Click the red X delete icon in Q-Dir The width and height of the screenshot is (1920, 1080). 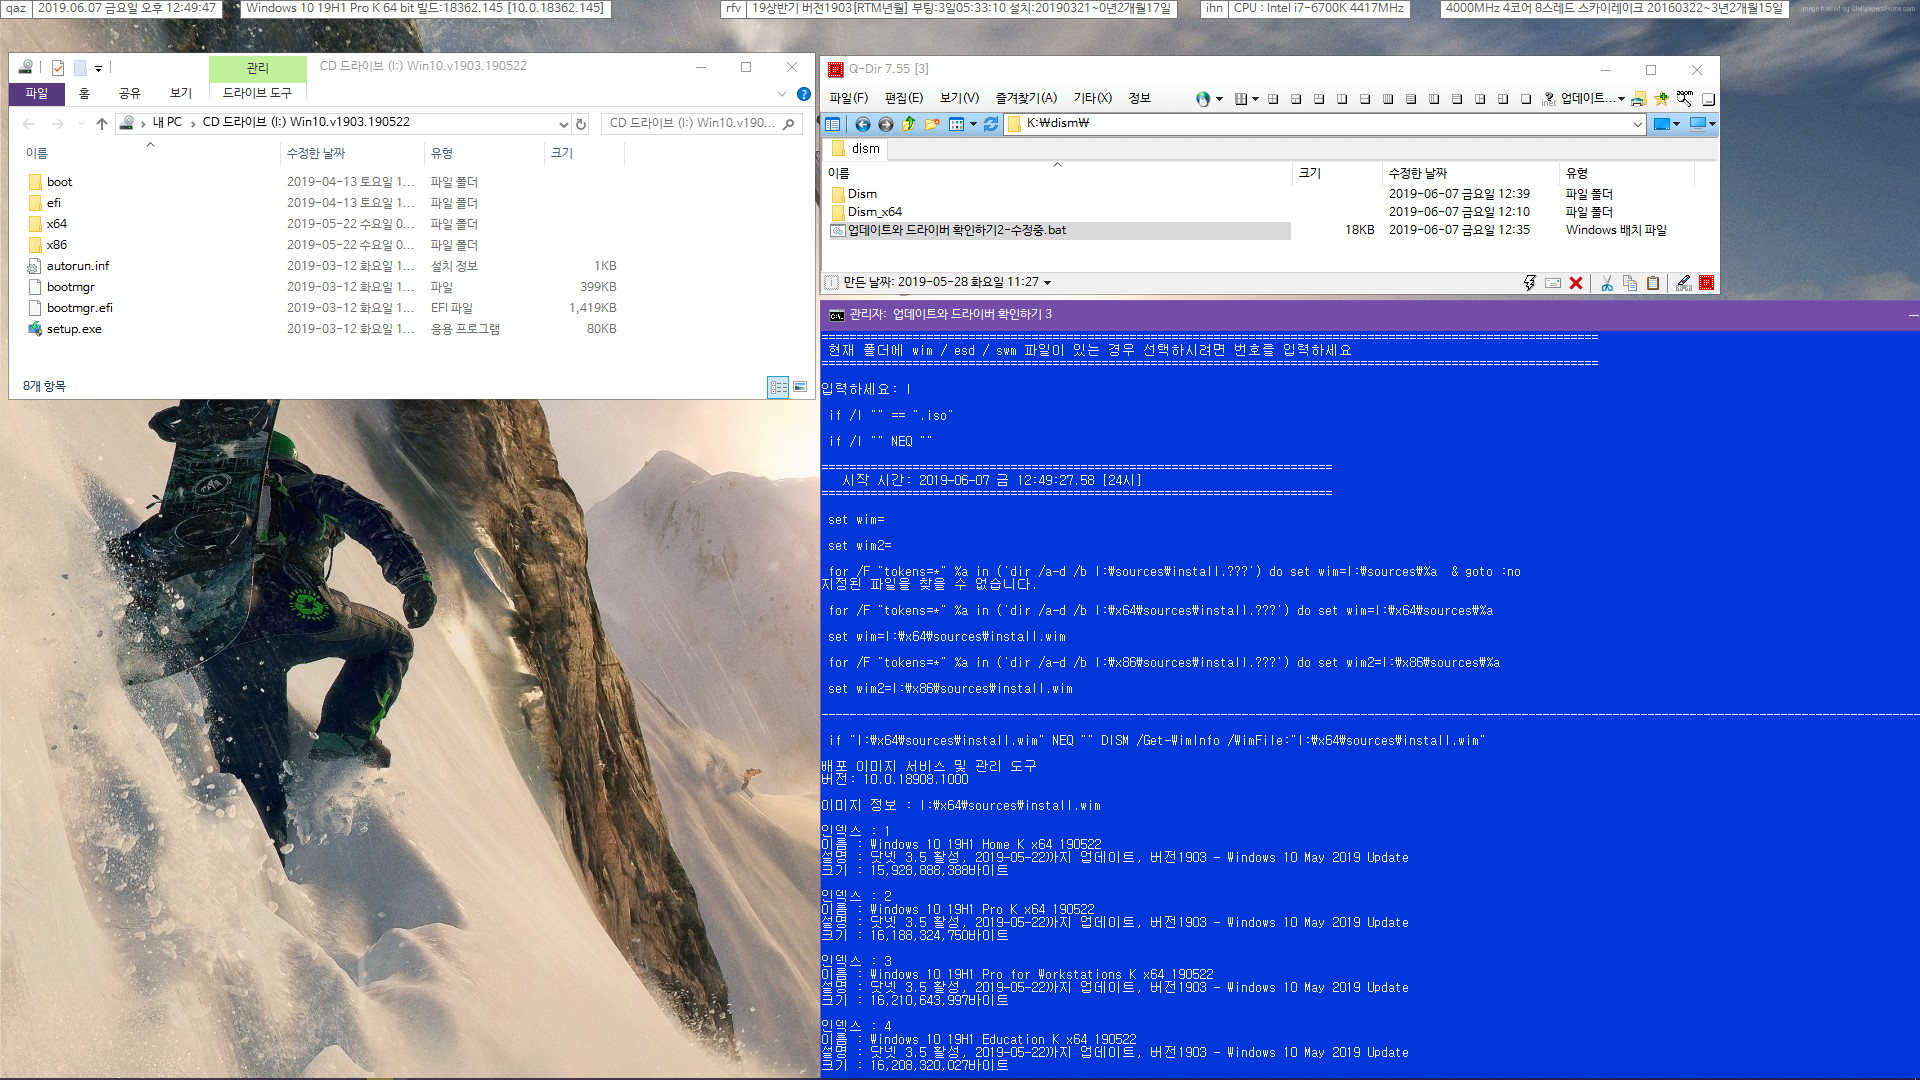pyautogui.click(x=1576, y=283)
